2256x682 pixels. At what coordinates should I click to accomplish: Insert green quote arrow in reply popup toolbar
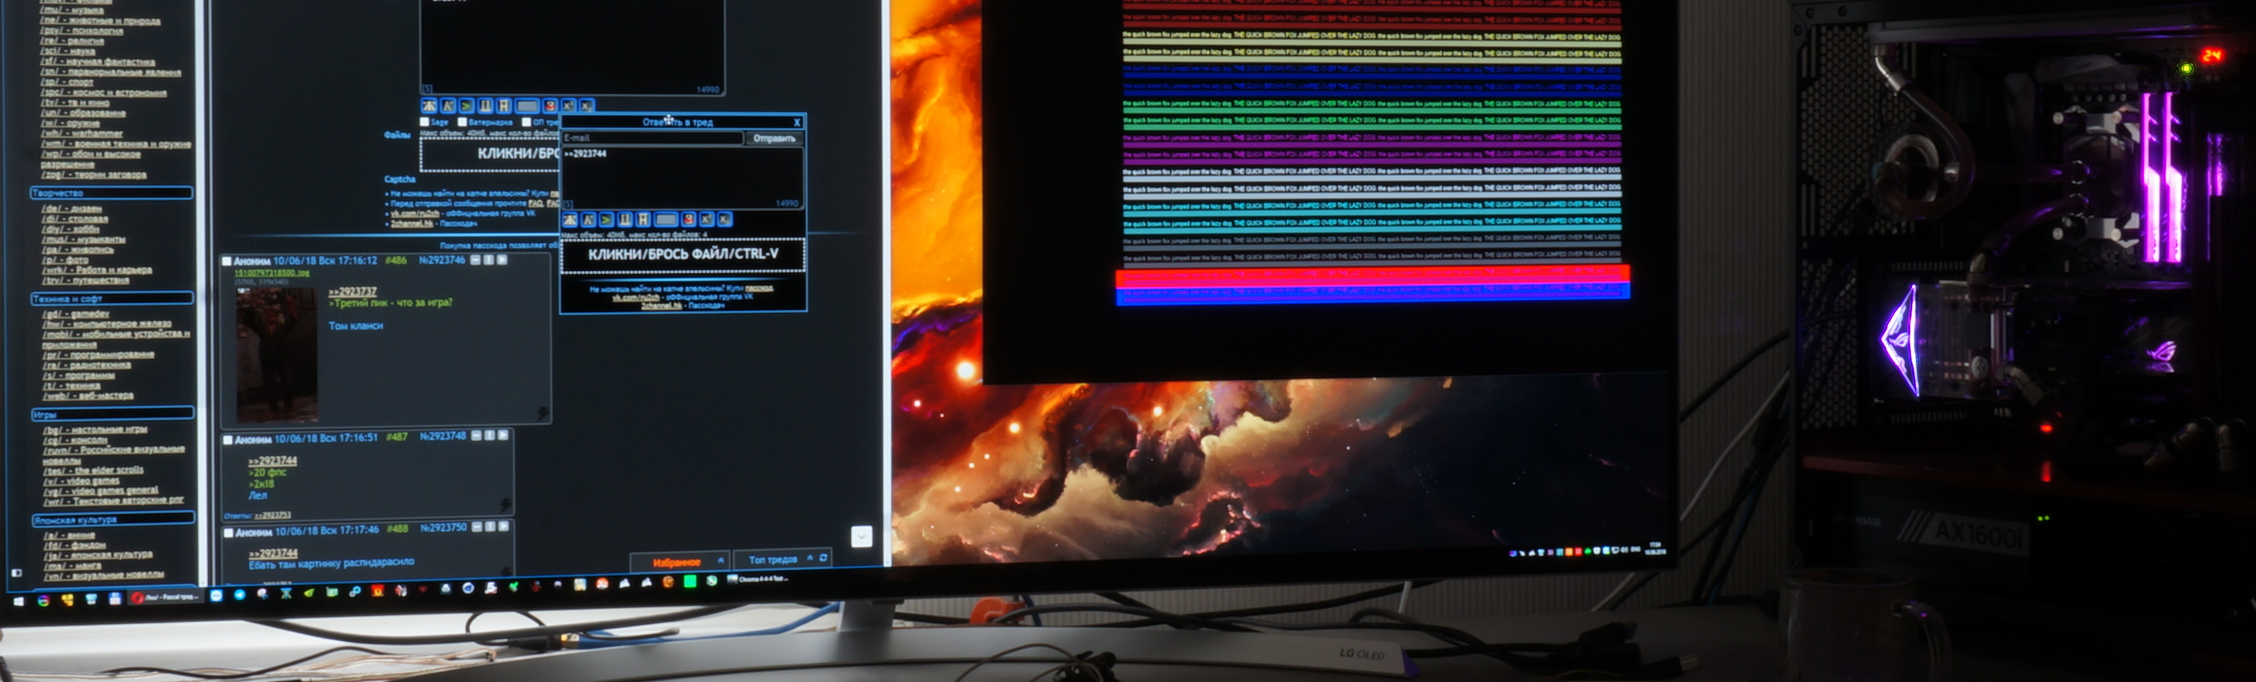pyautogui.click(x=606, y=219)
